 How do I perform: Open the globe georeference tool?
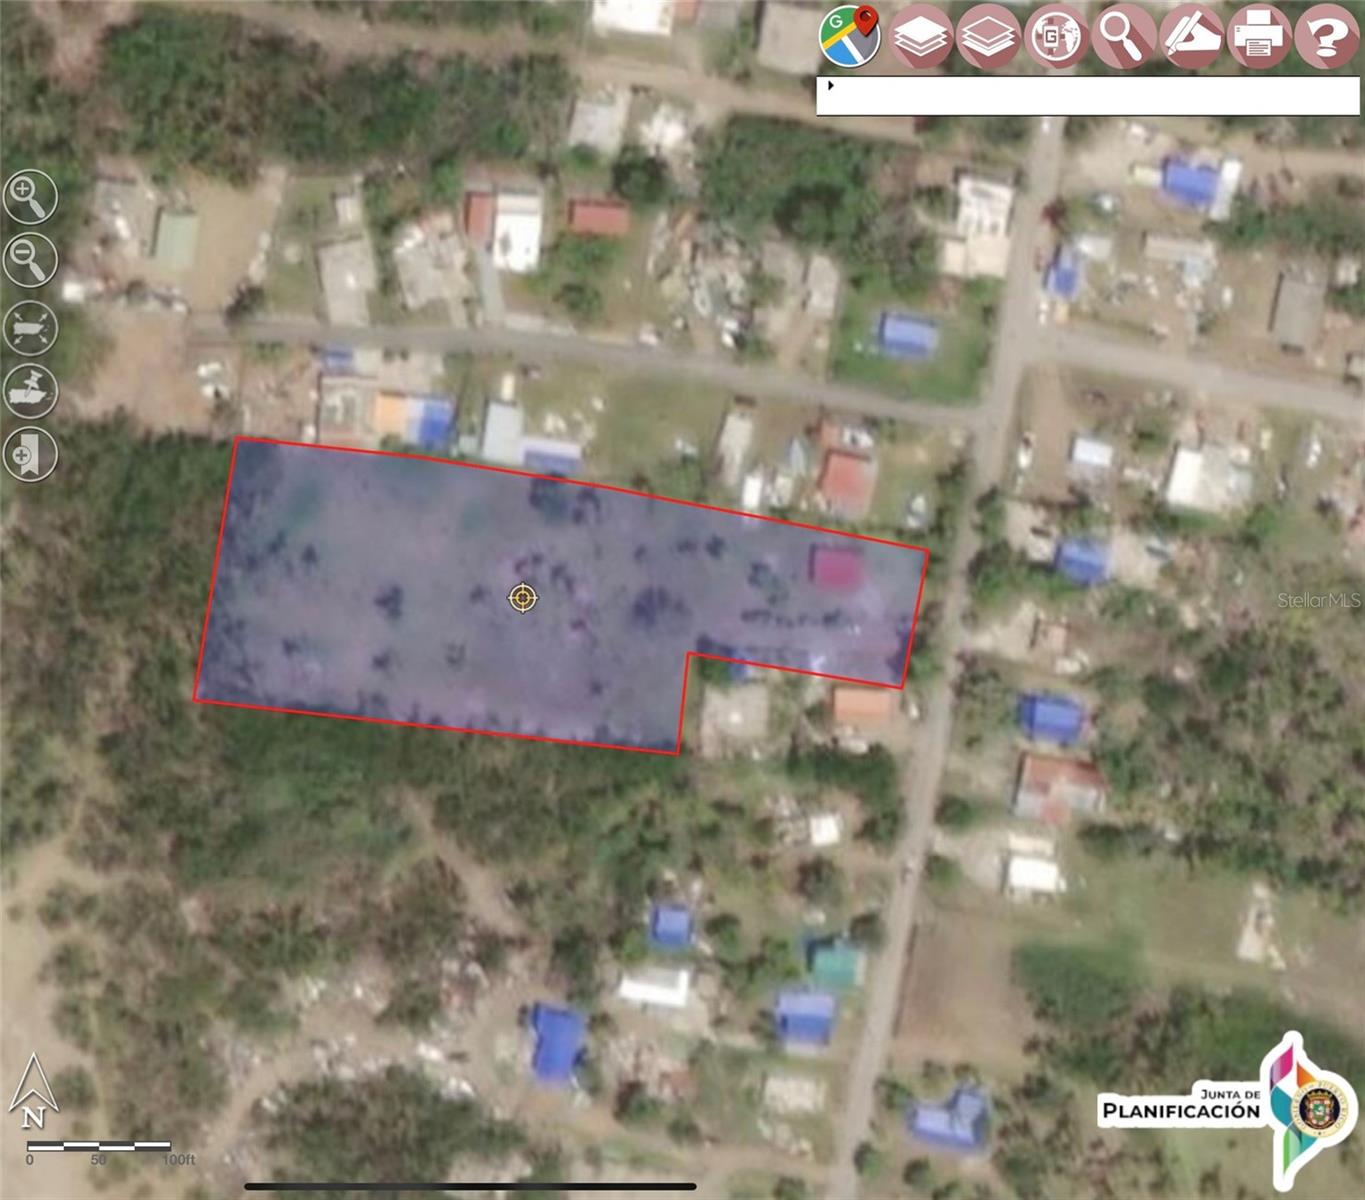point(1055,37)
